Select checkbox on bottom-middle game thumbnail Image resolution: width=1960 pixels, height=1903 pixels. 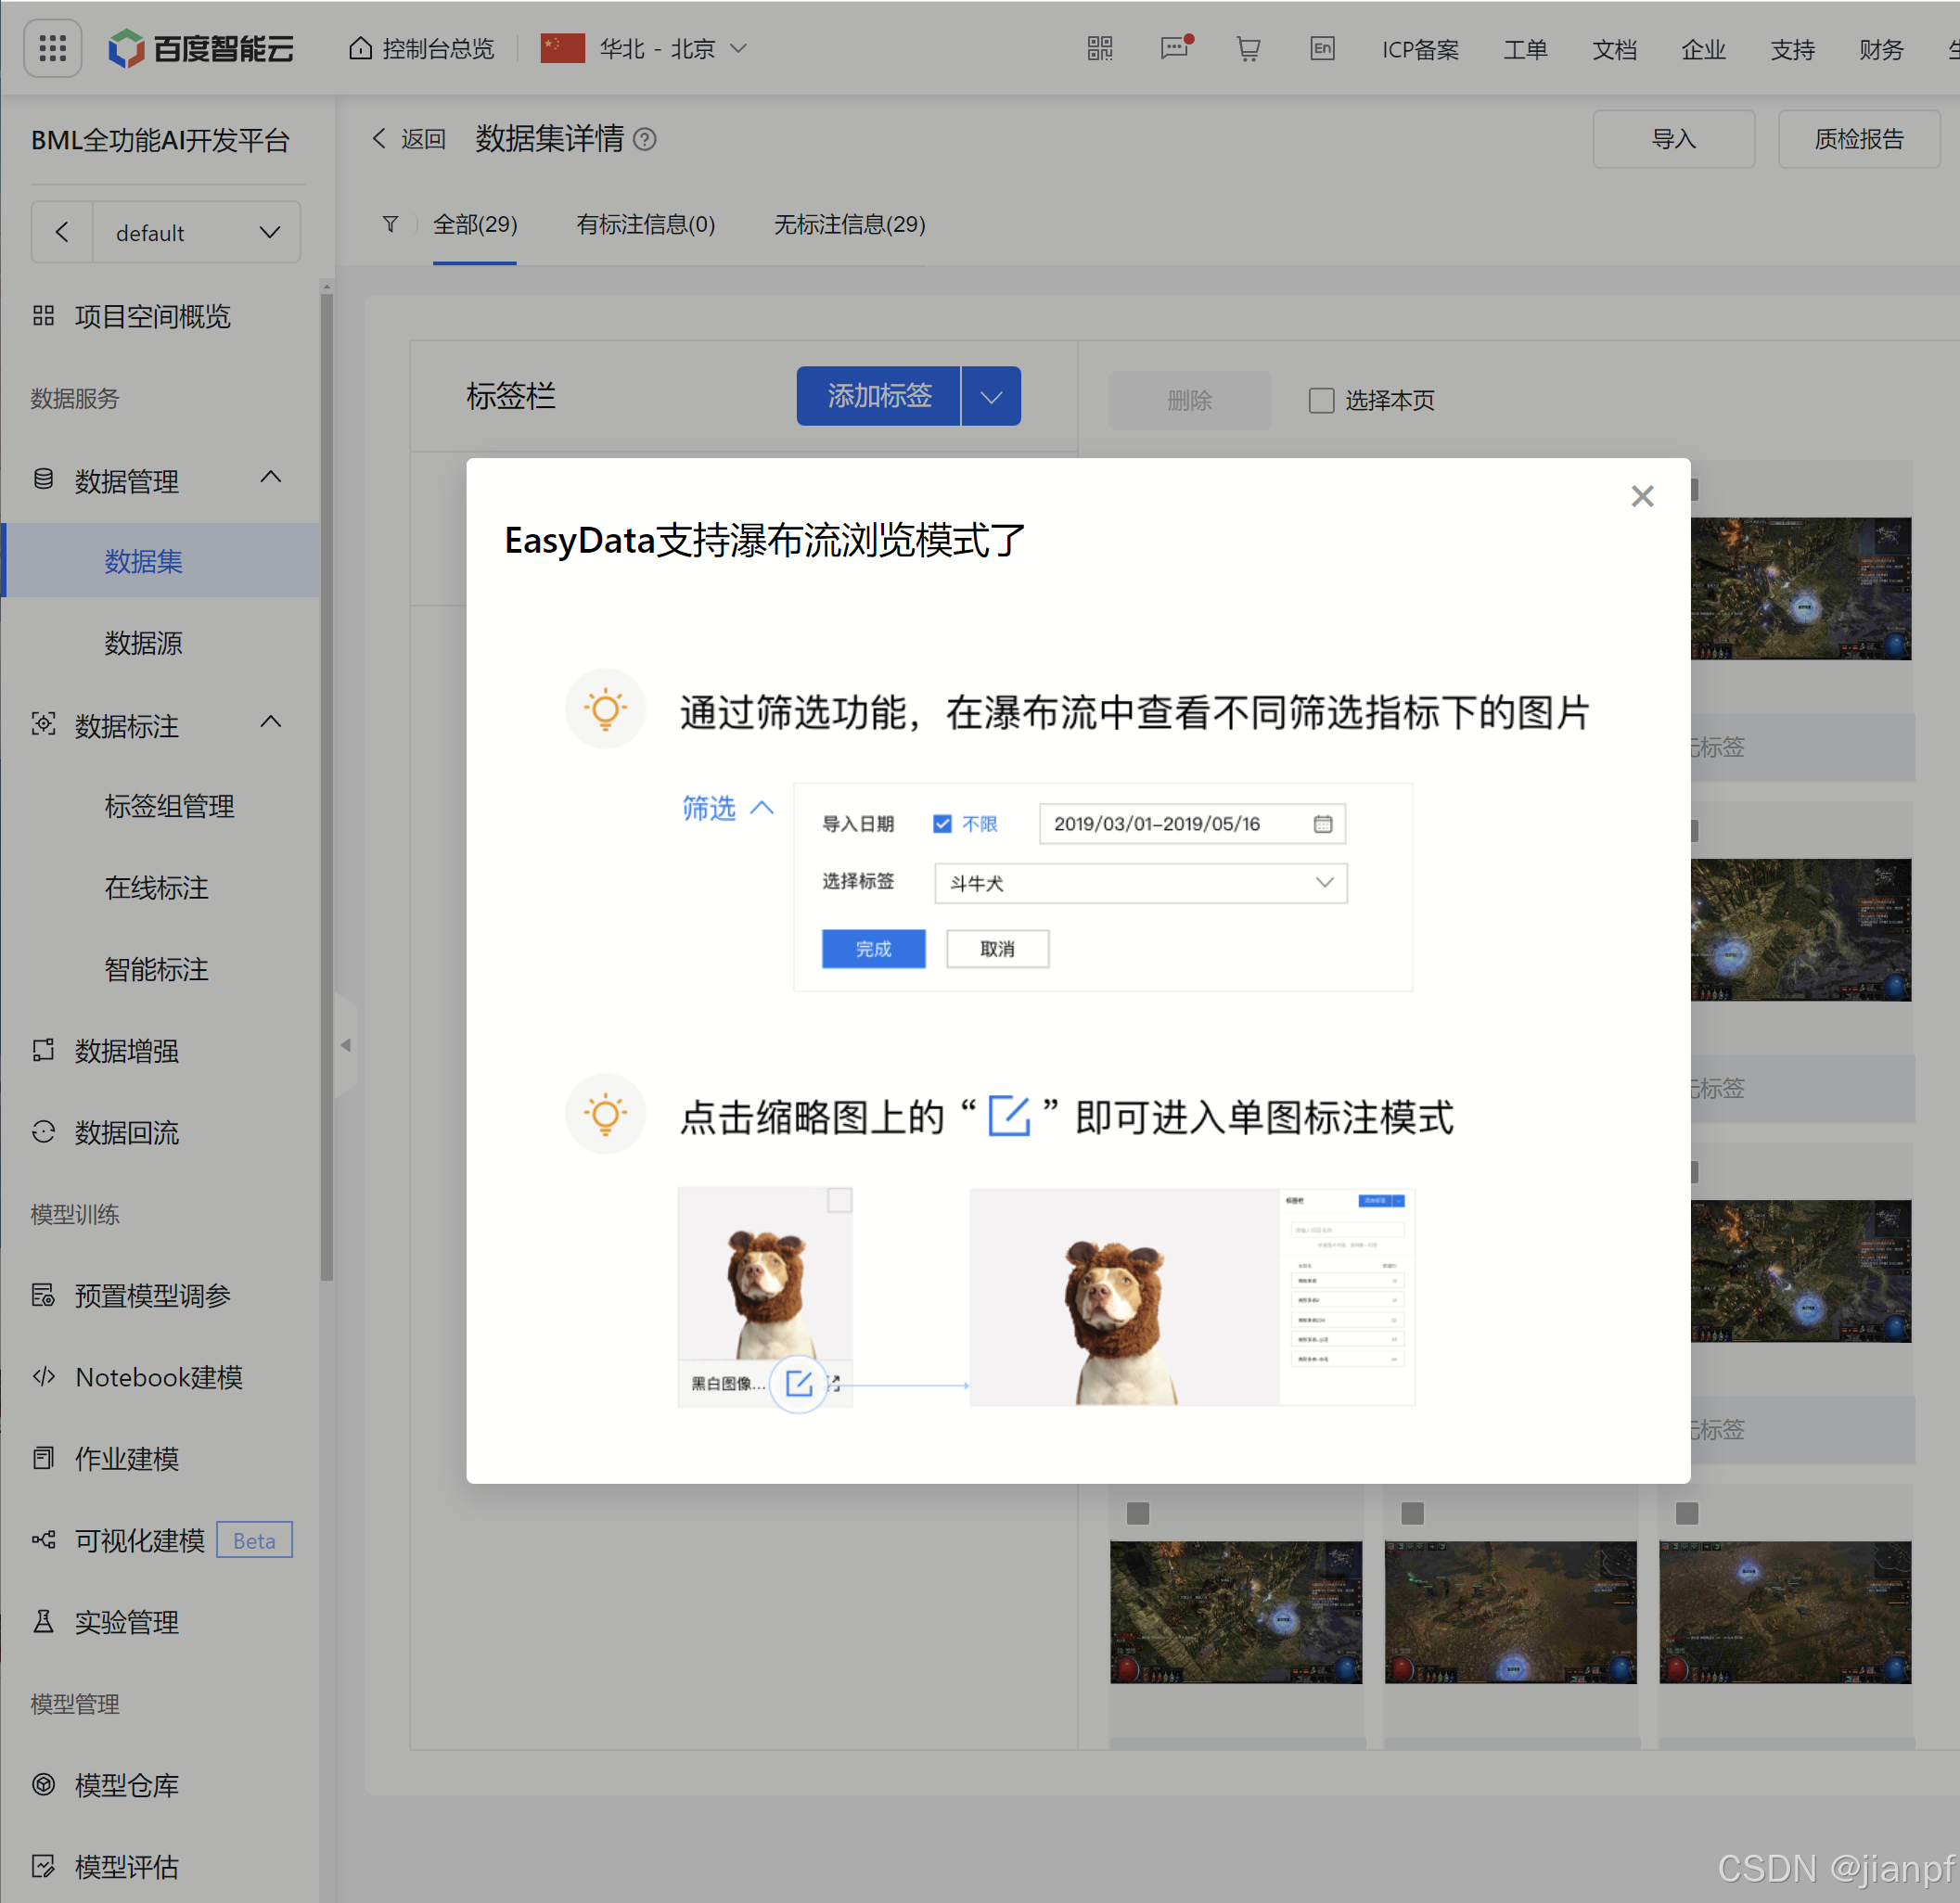click(1412, 1513)
